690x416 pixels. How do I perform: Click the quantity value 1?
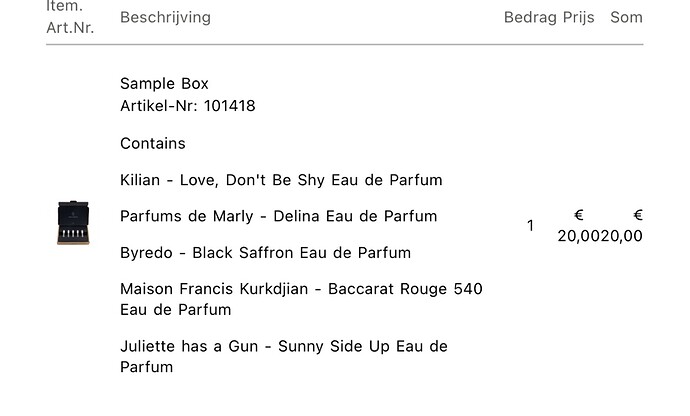click(530, 226)
